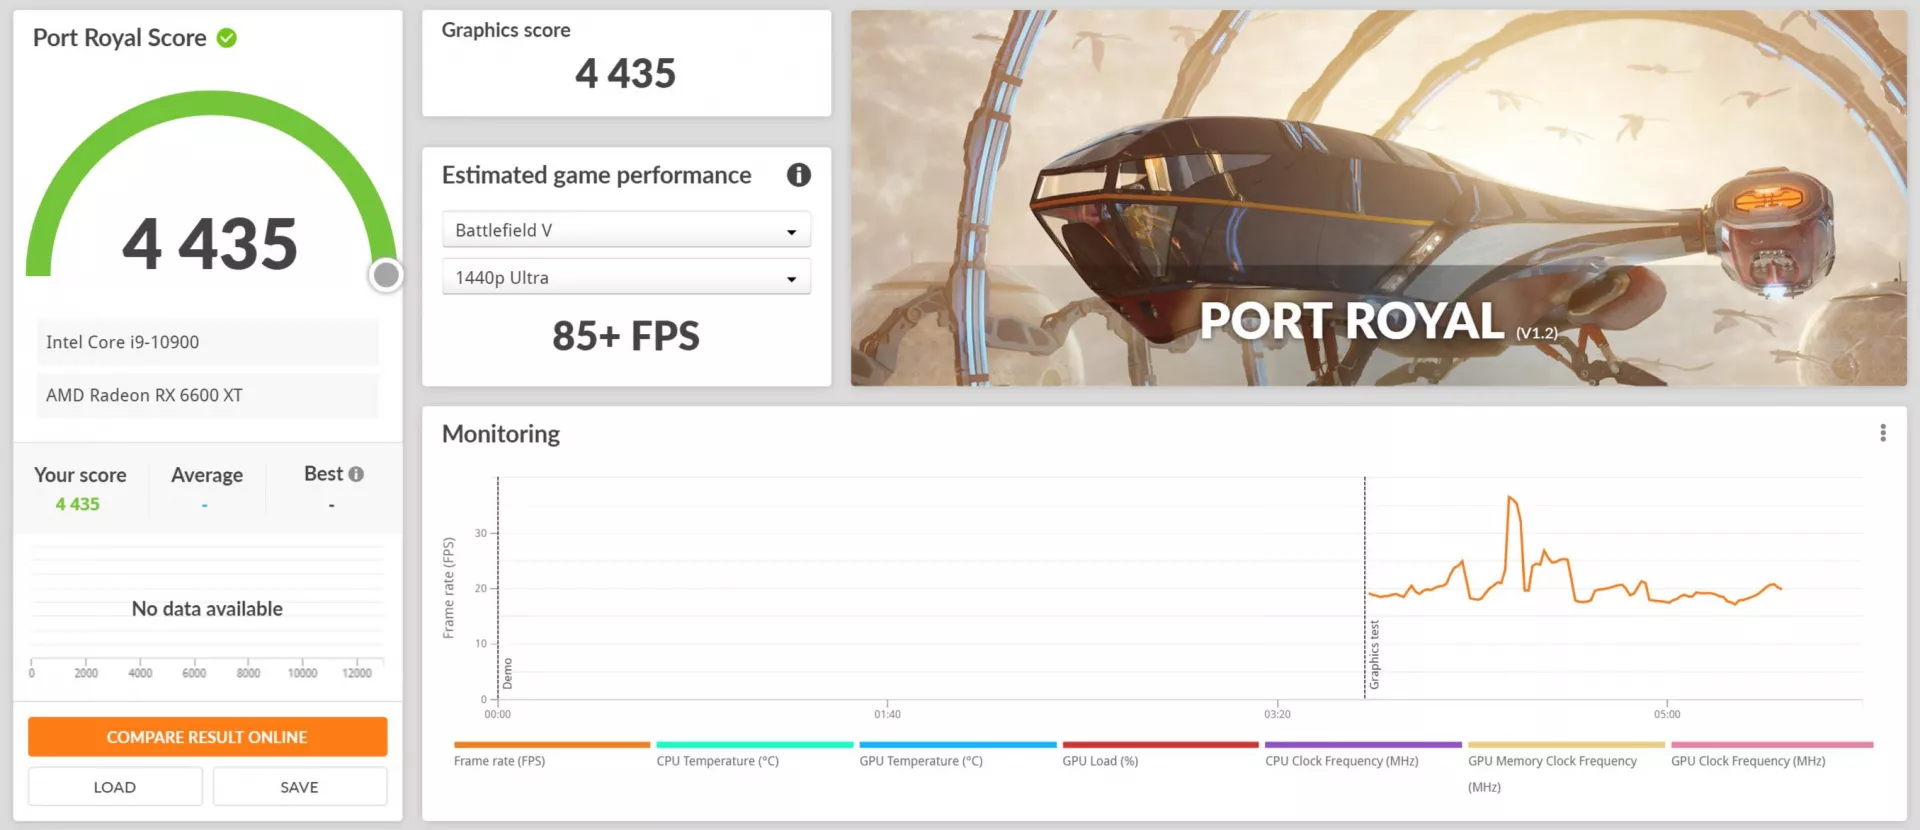Toggle the GPU Temperature legend item

(957, 753)
